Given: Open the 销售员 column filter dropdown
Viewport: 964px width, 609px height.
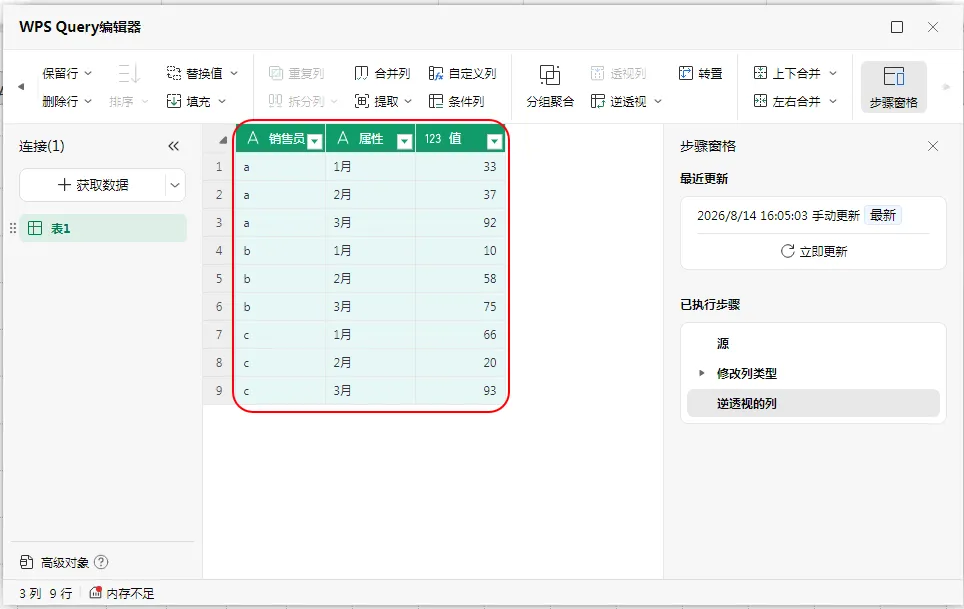Looking at the screenshot, I should point(315,142).
